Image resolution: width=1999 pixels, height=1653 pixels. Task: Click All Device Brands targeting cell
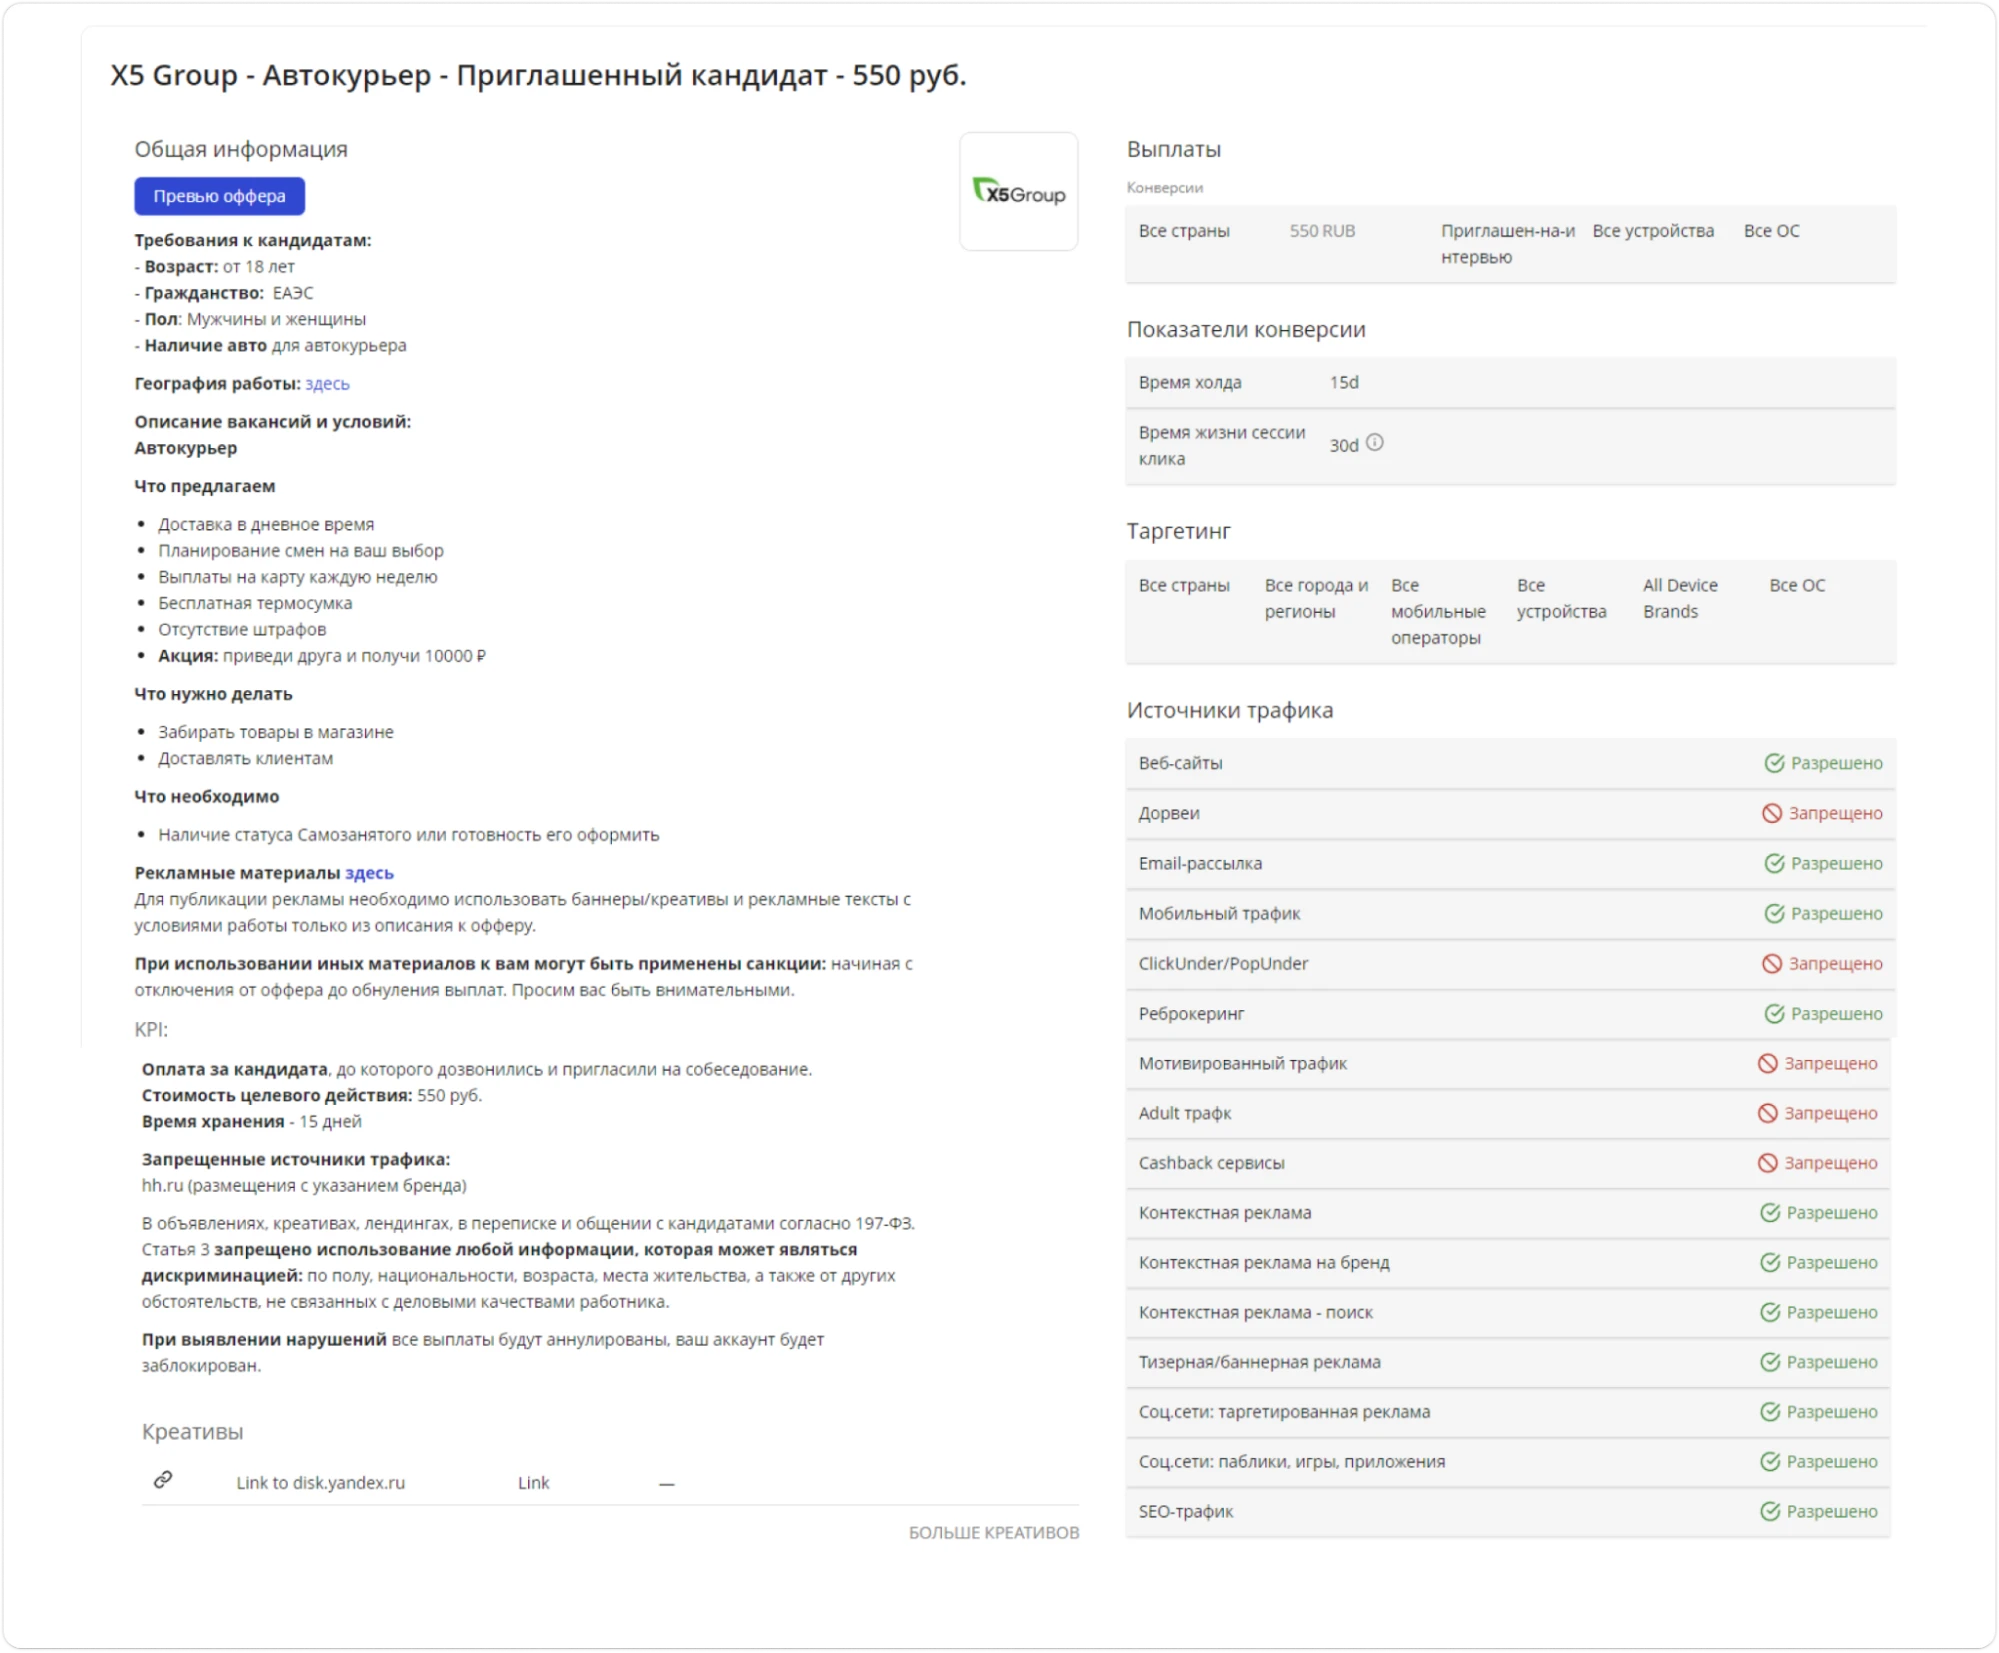(x=1680, y=598)
